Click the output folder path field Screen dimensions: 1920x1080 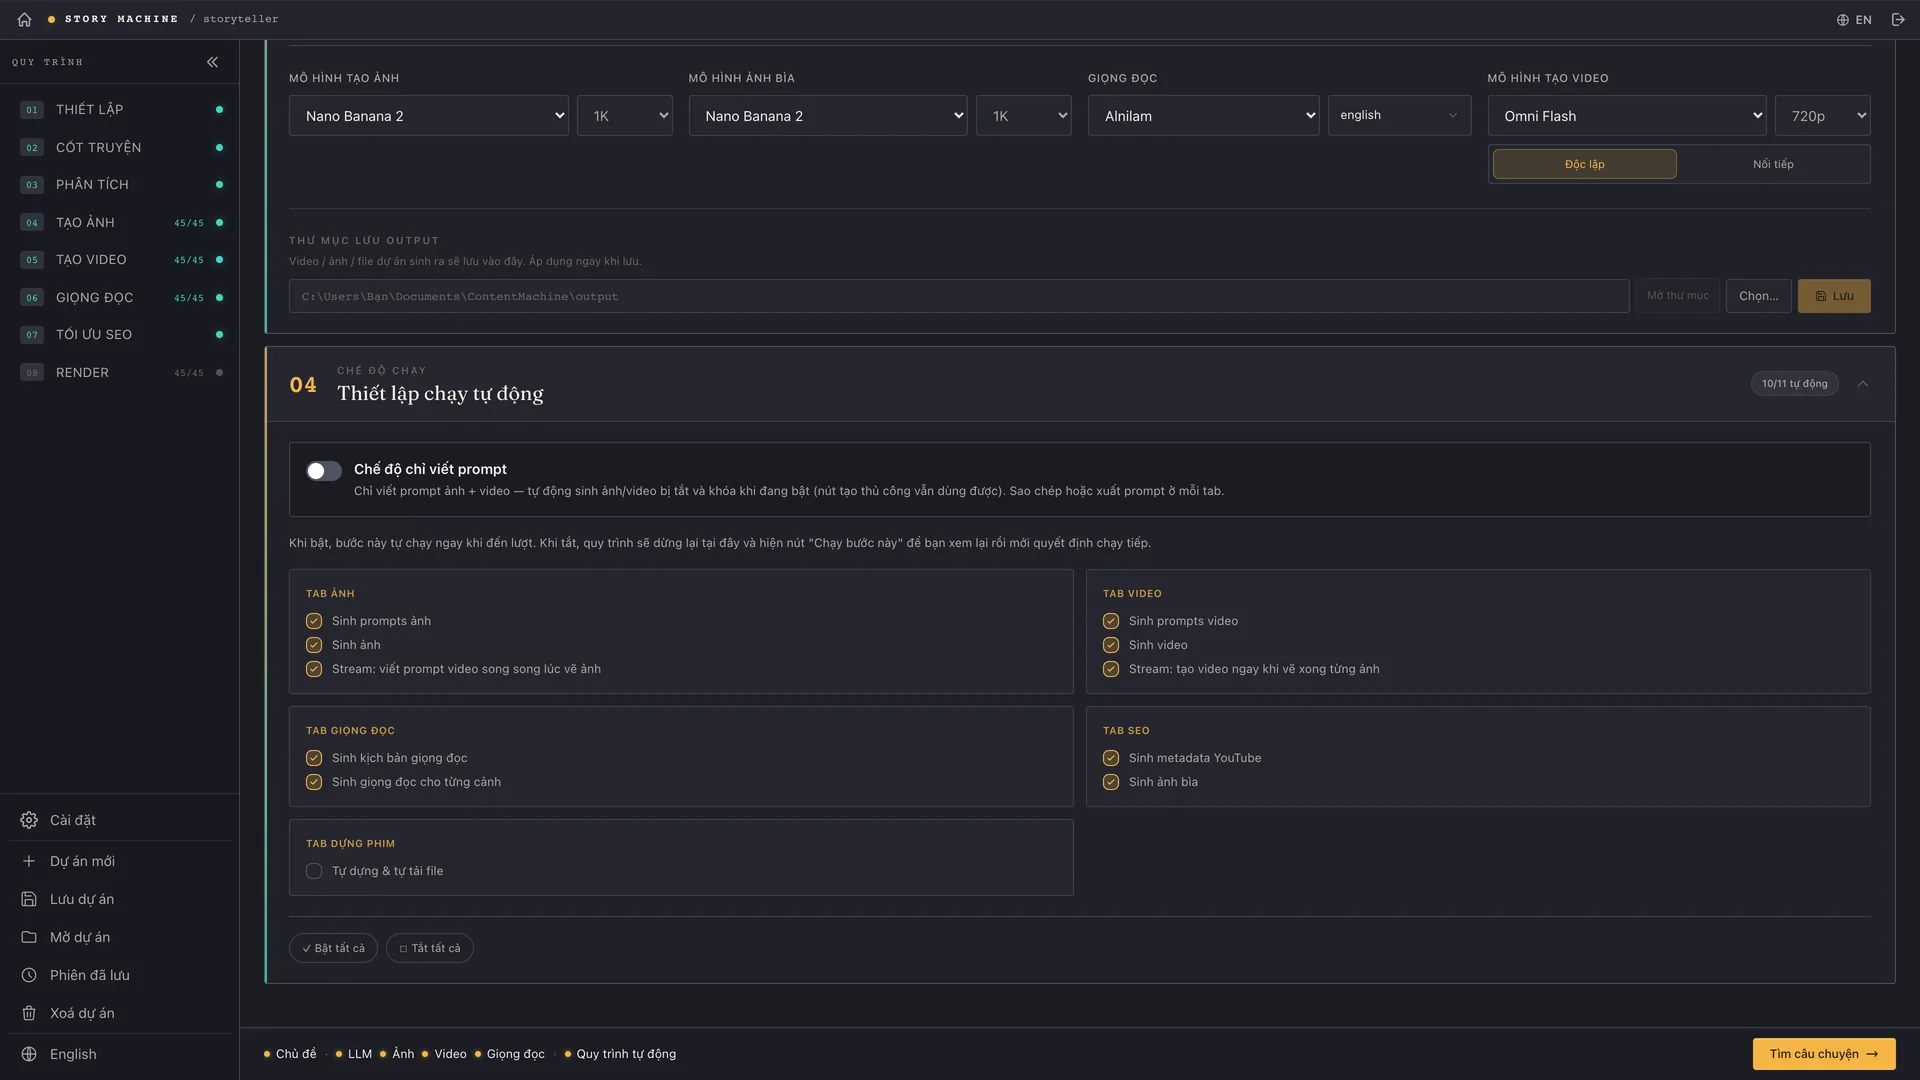click(959, 296)
